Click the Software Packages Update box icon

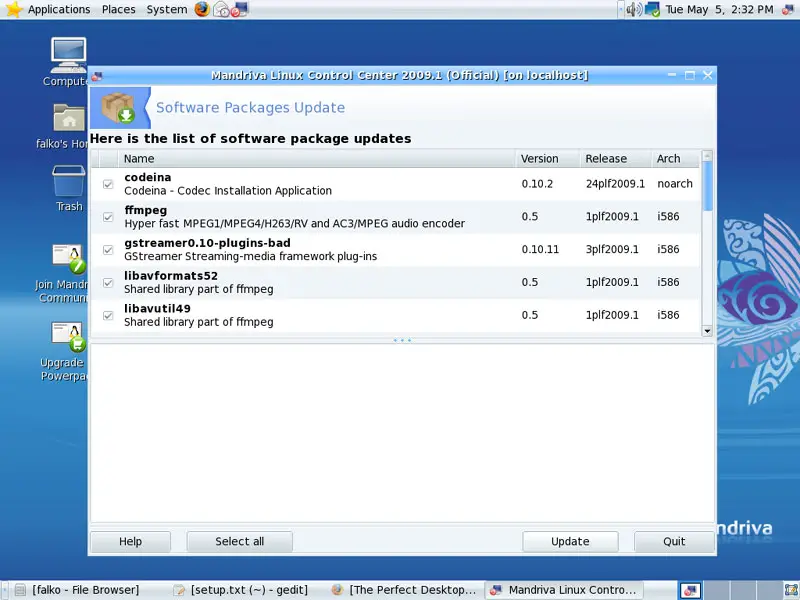(x=118, y=108)
